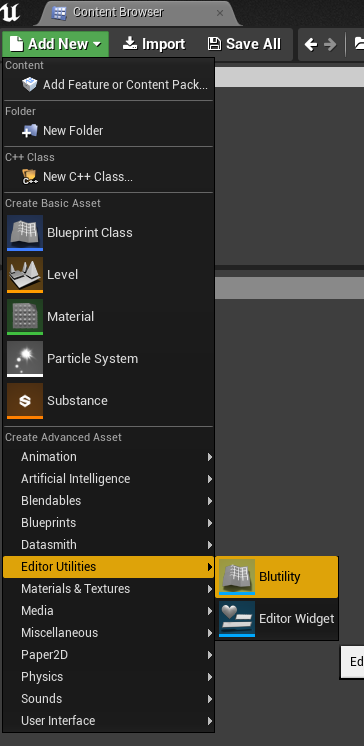Open the Blueprints submenu
Screen dimensions: 364x746
108,523
